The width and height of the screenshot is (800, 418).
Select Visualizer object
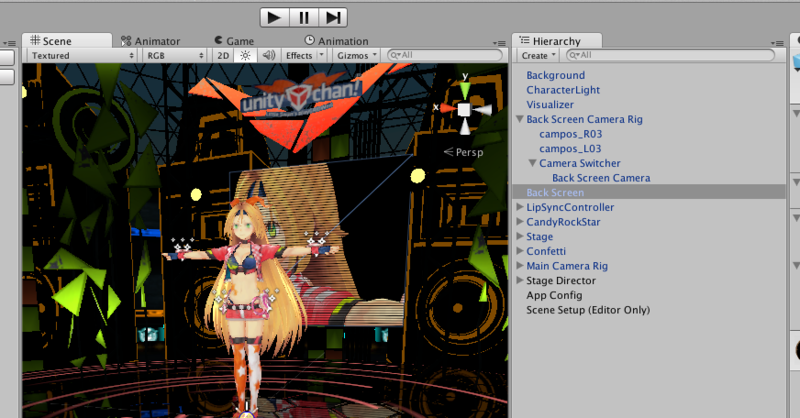click(550, 105)
